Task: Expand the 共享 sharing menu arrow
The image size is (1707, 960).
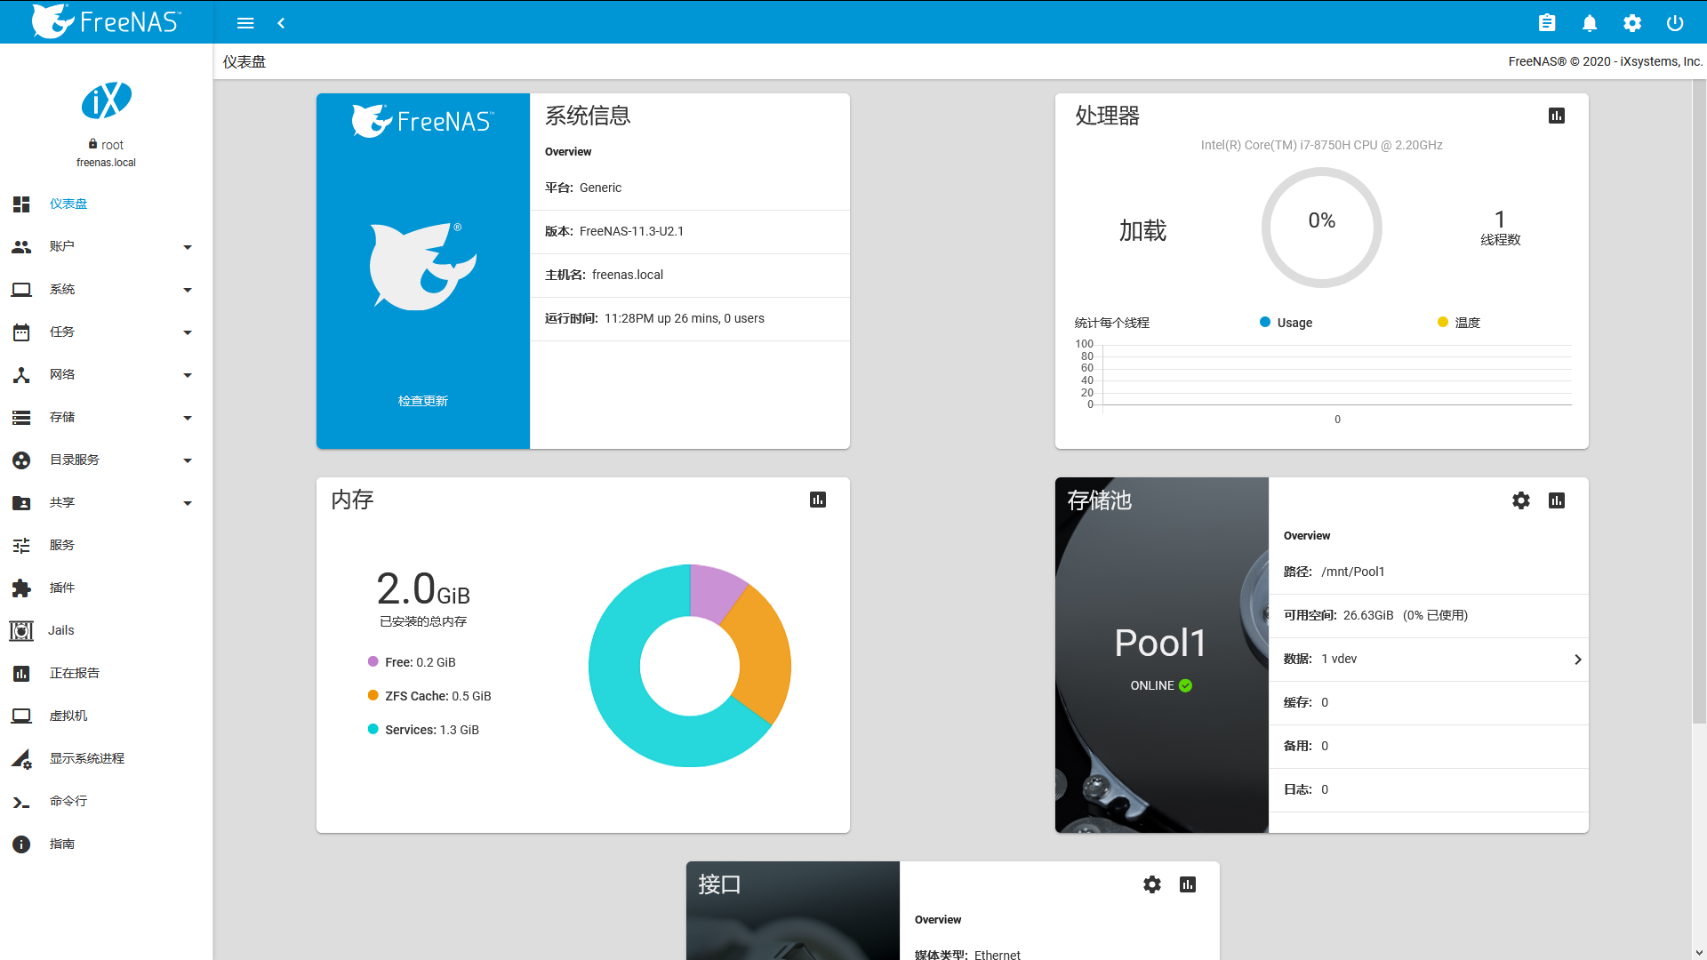Action: 187,503
